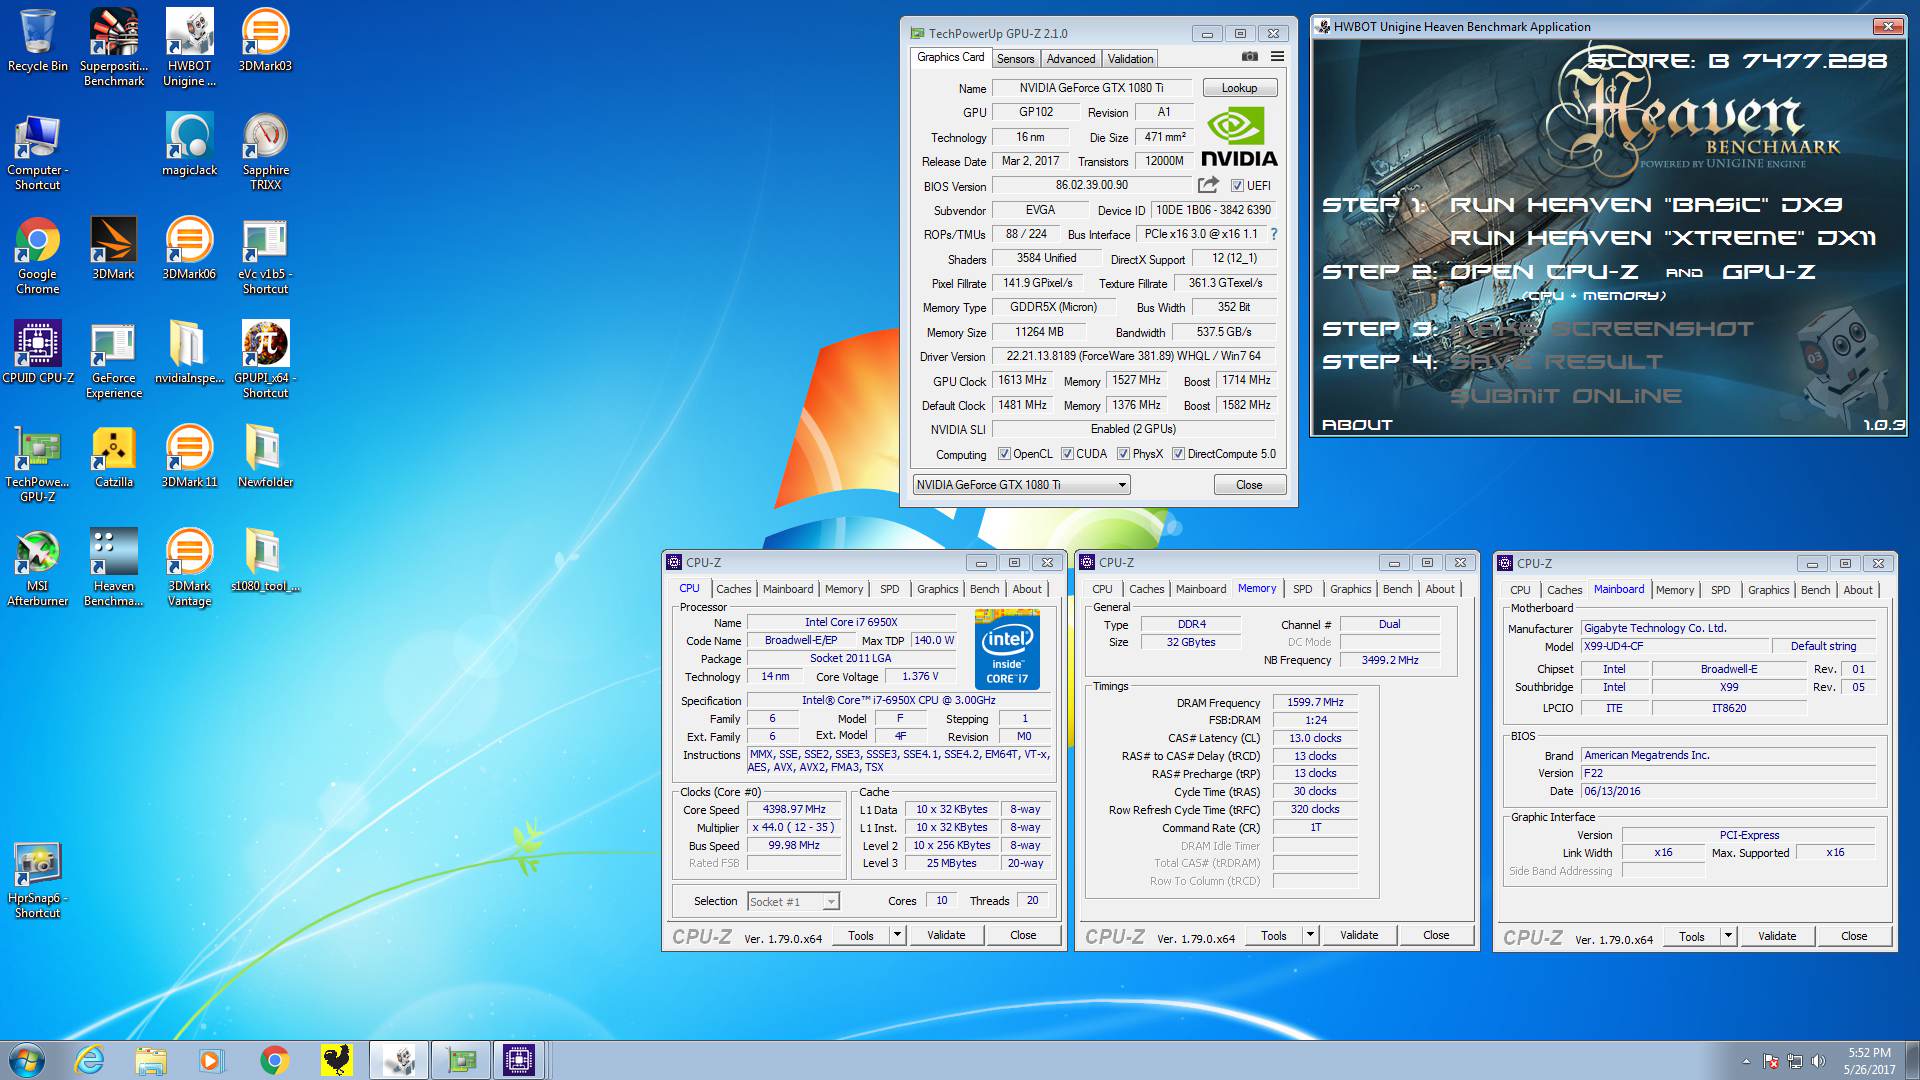Launch 3DMark03 desktop icon

265,41
